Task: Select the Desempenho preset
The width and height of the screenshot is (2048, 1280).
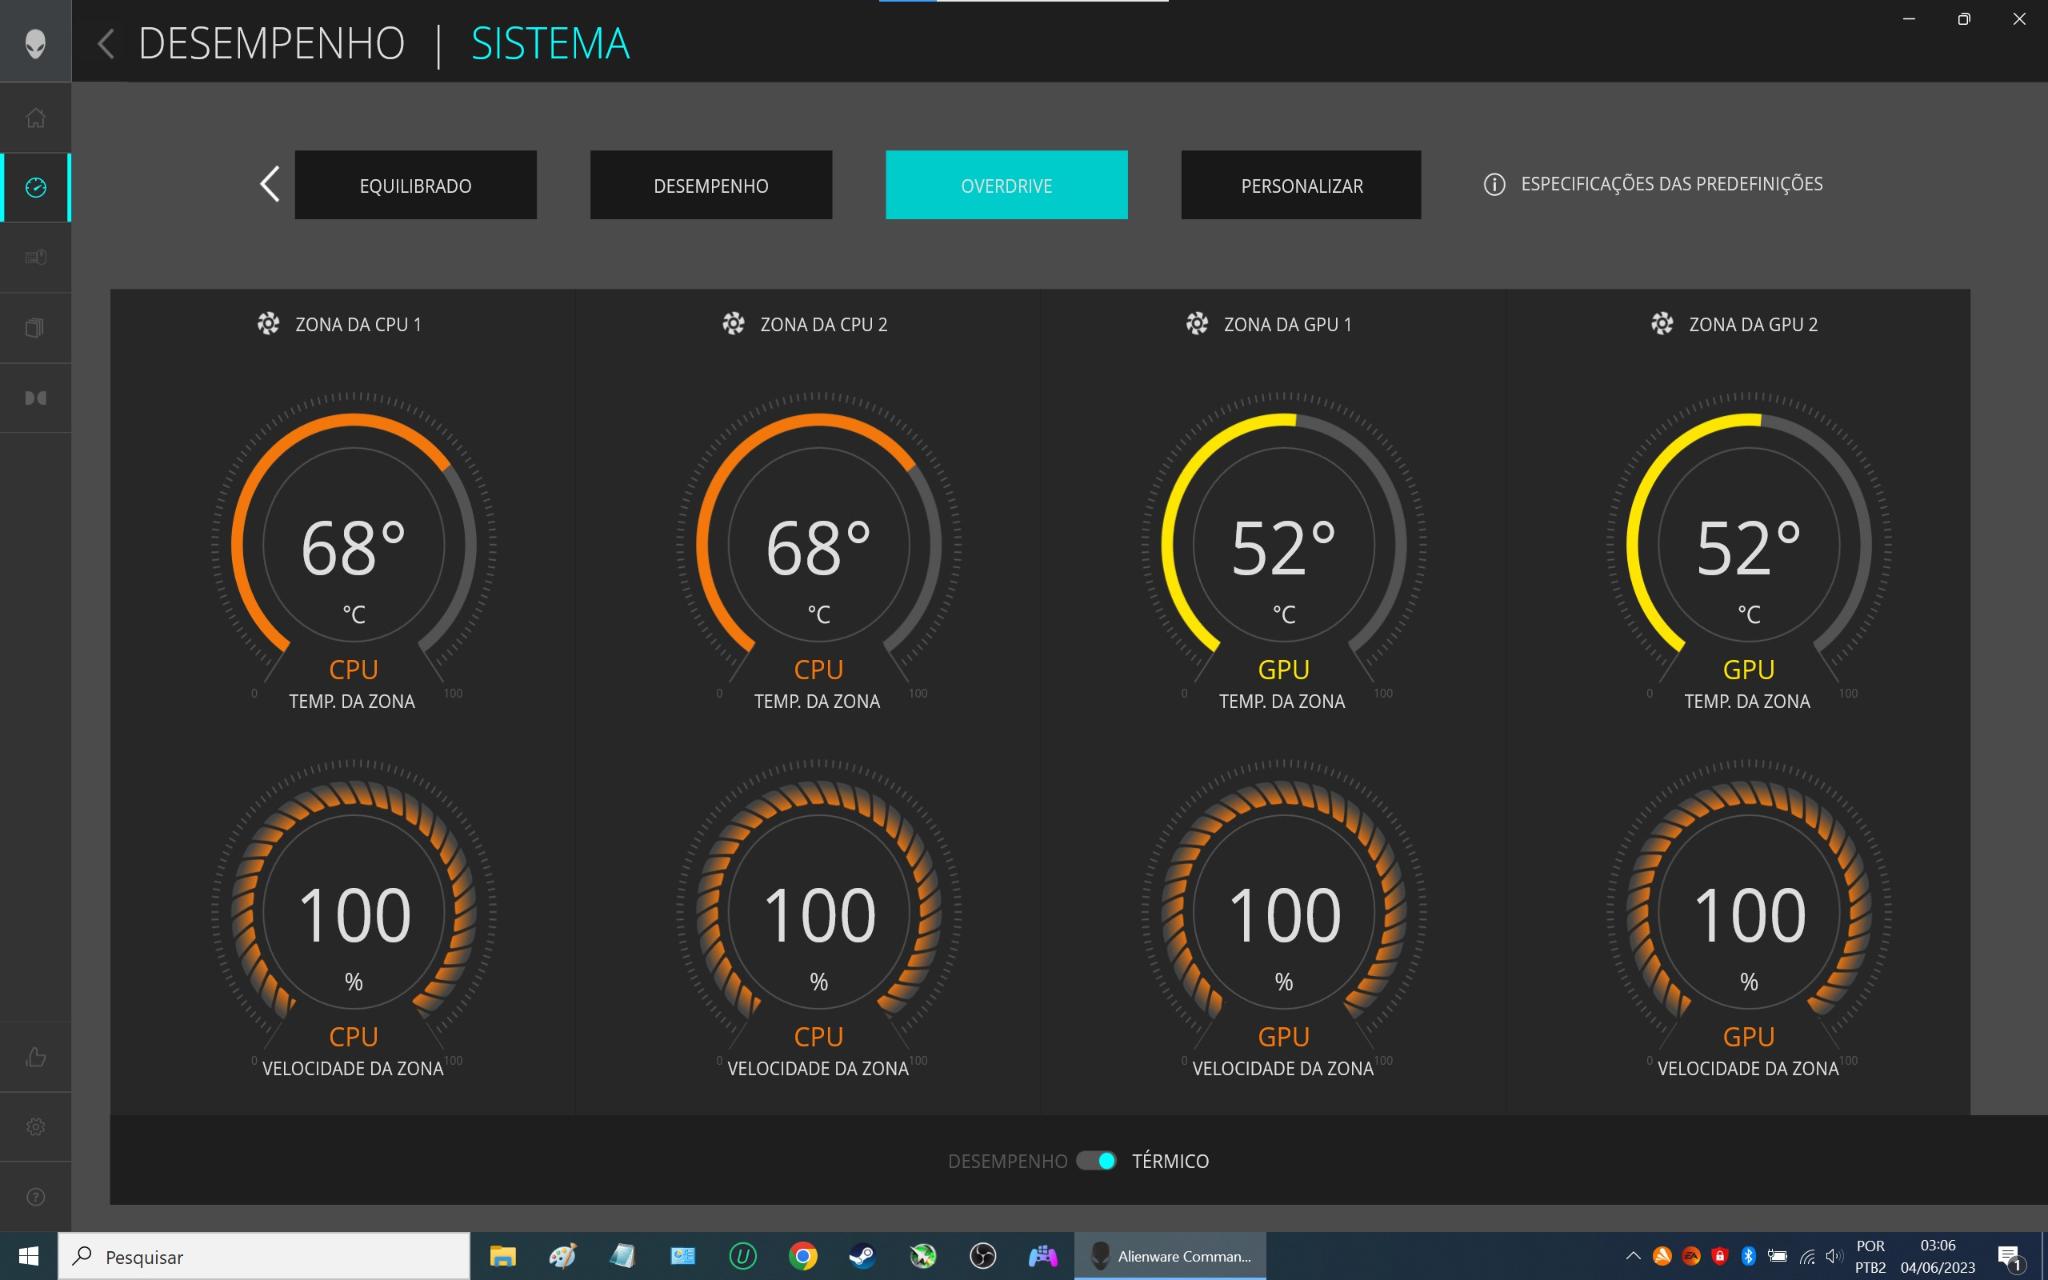Action: click(711, 185)
